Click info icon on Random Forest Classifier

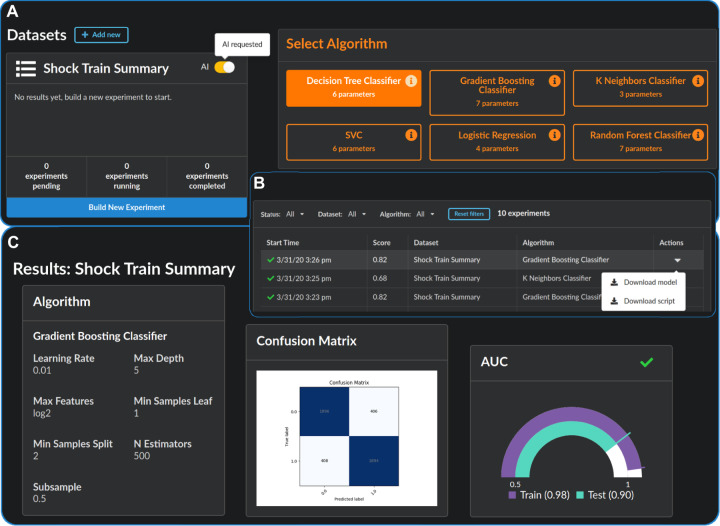pyautogui.click(x=697, y=135)
